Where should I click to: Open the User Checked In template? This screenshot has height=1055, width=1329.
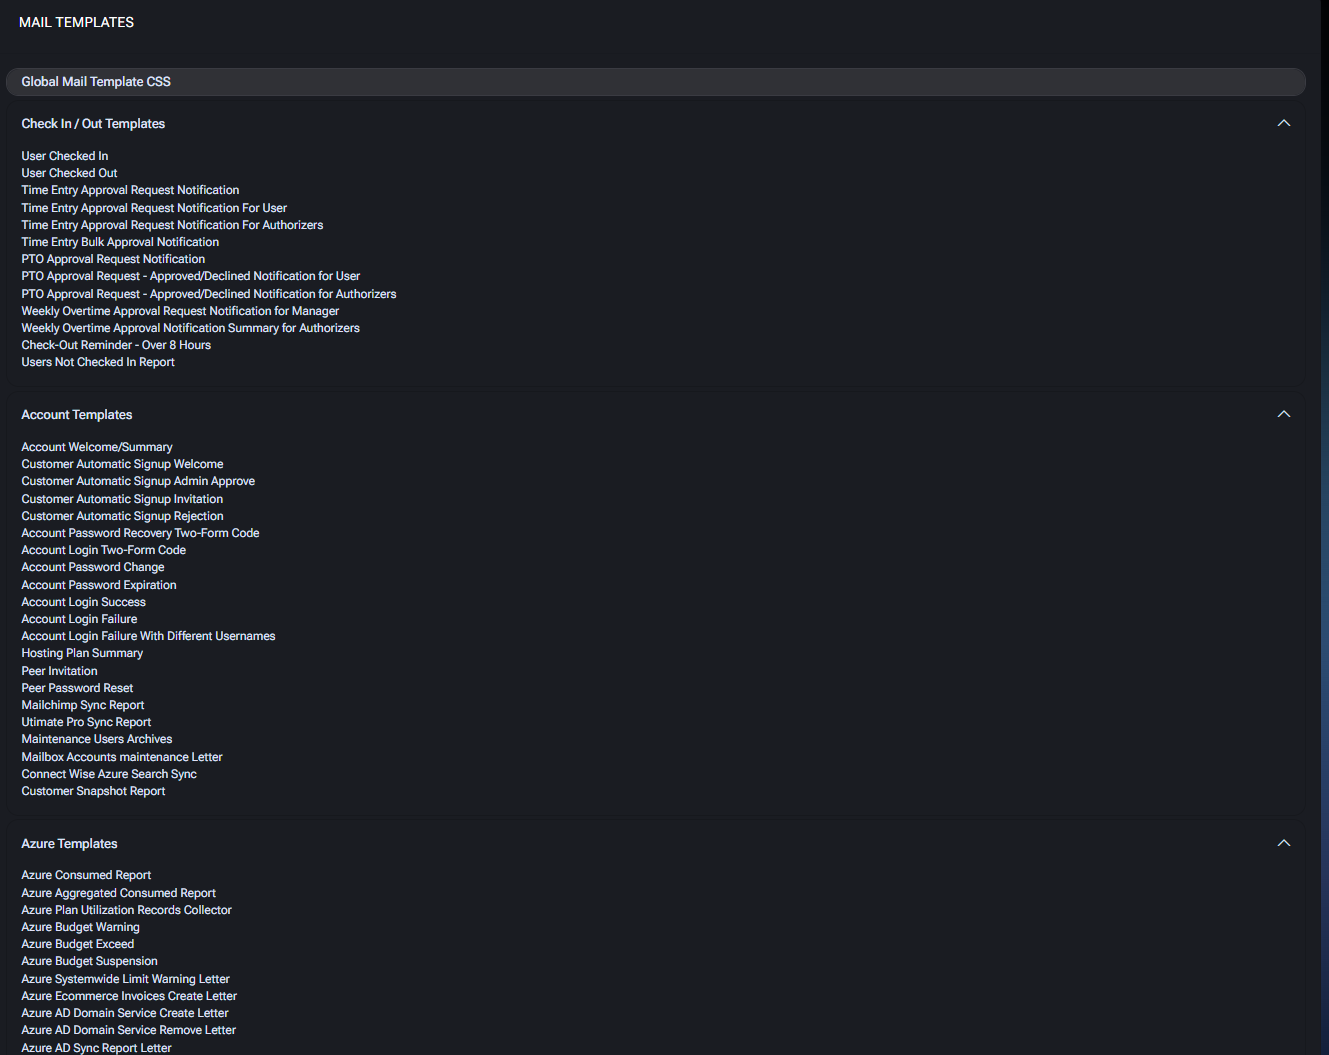tap(65, 156)
